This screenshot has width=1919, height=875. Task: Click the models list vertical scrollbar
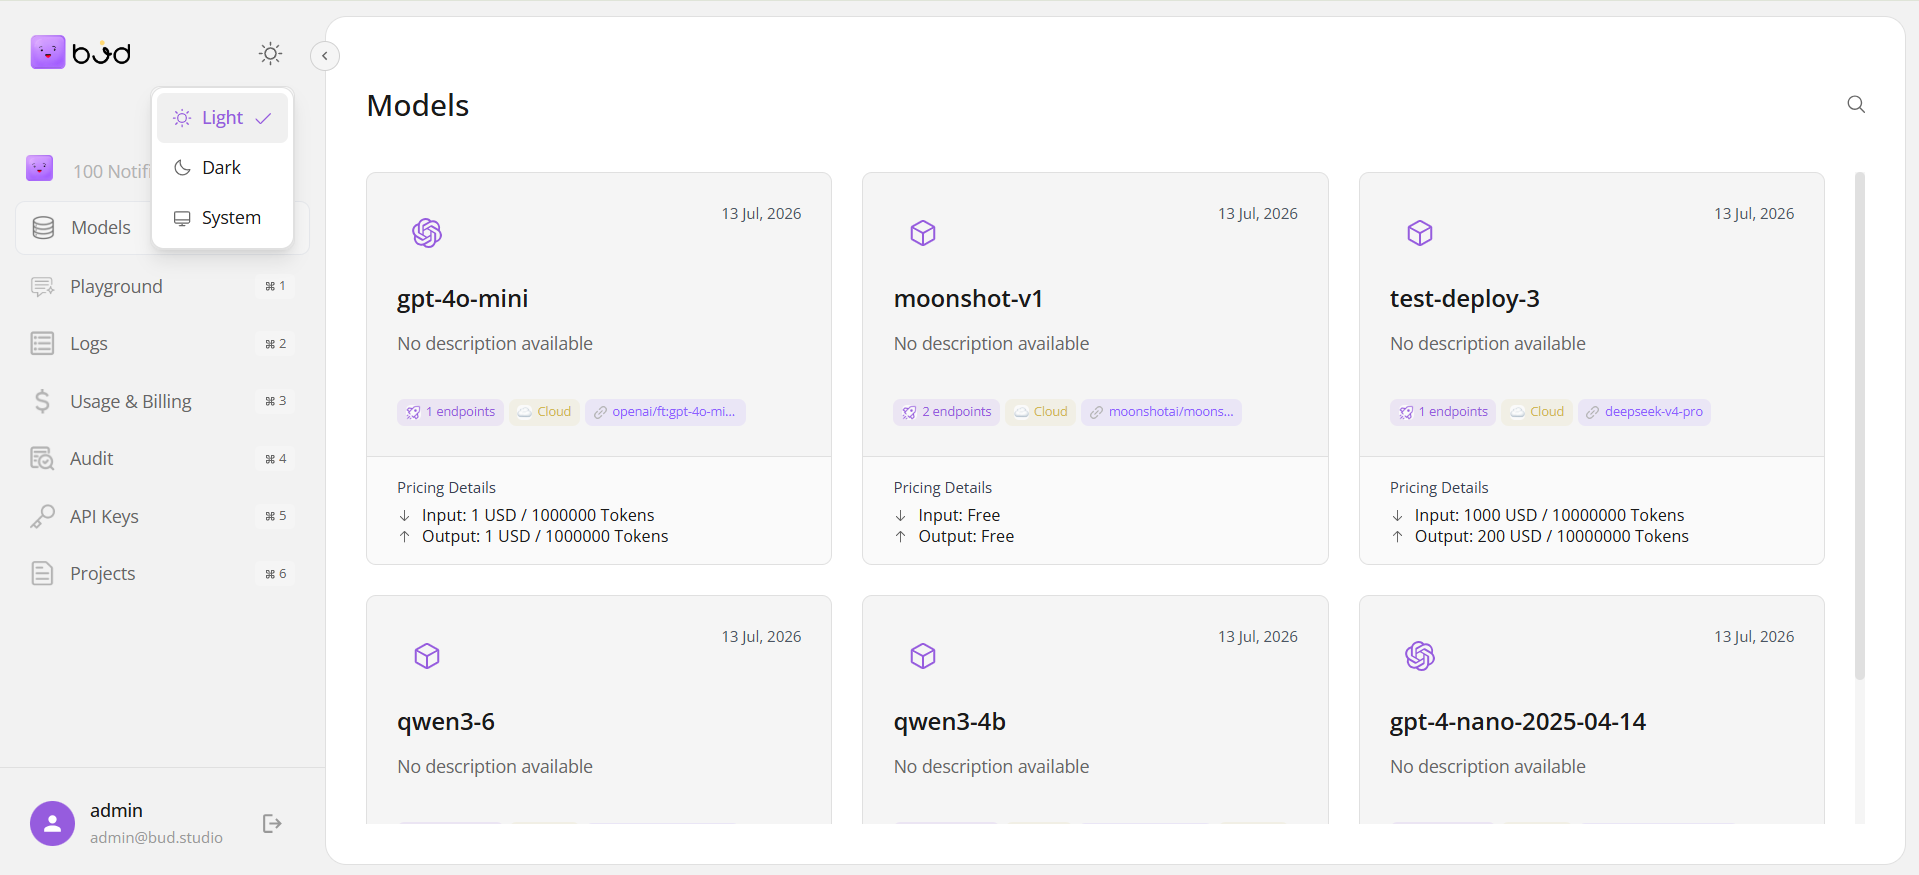[1860, 425]
